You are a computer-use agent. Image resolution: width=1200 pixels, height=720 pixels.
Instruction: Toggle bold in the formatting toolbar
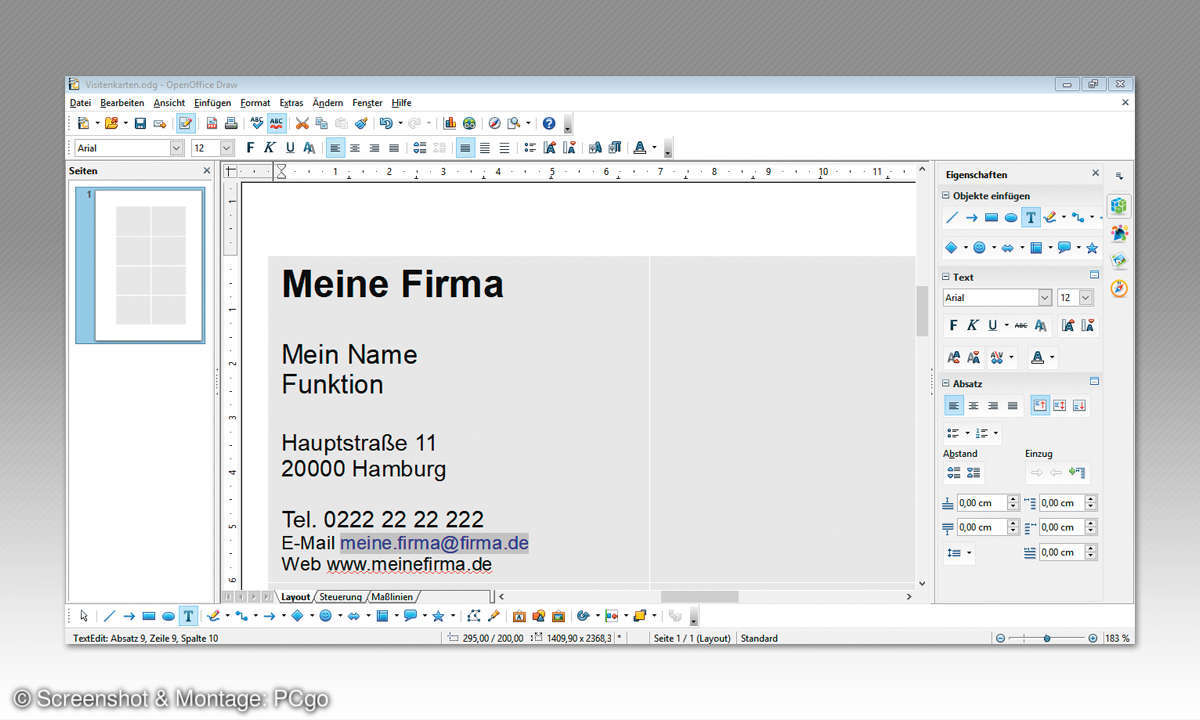point(251,148)
